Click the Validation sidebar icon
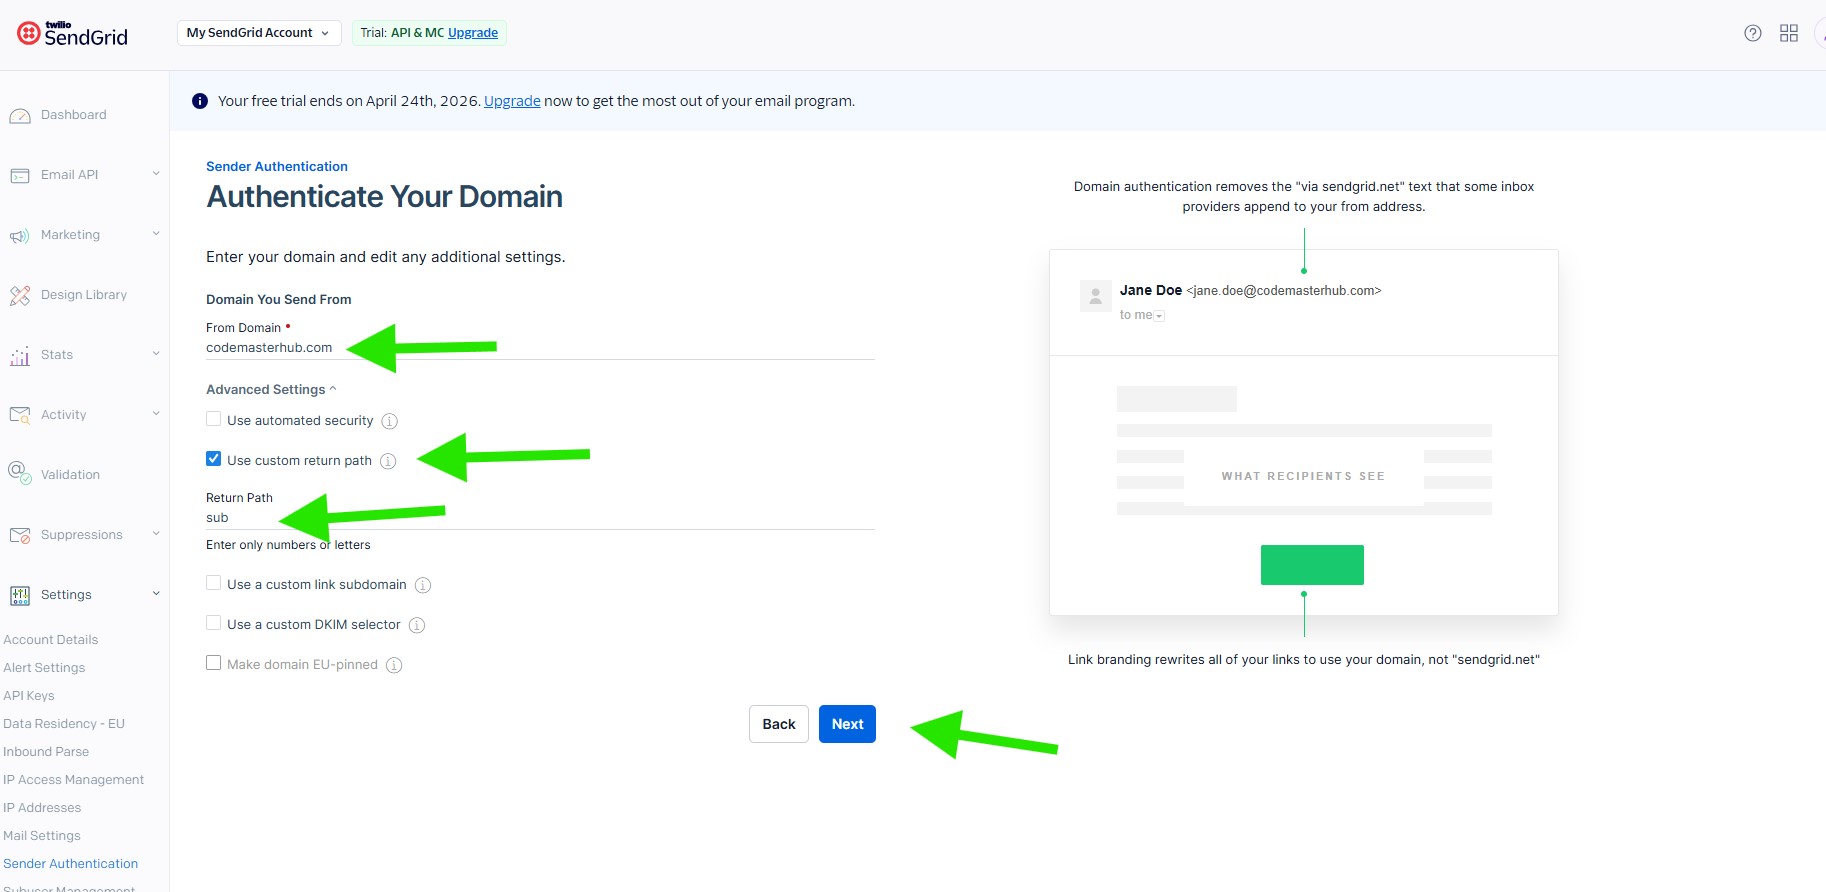The image size is (1826, 892). coord(20,472)
